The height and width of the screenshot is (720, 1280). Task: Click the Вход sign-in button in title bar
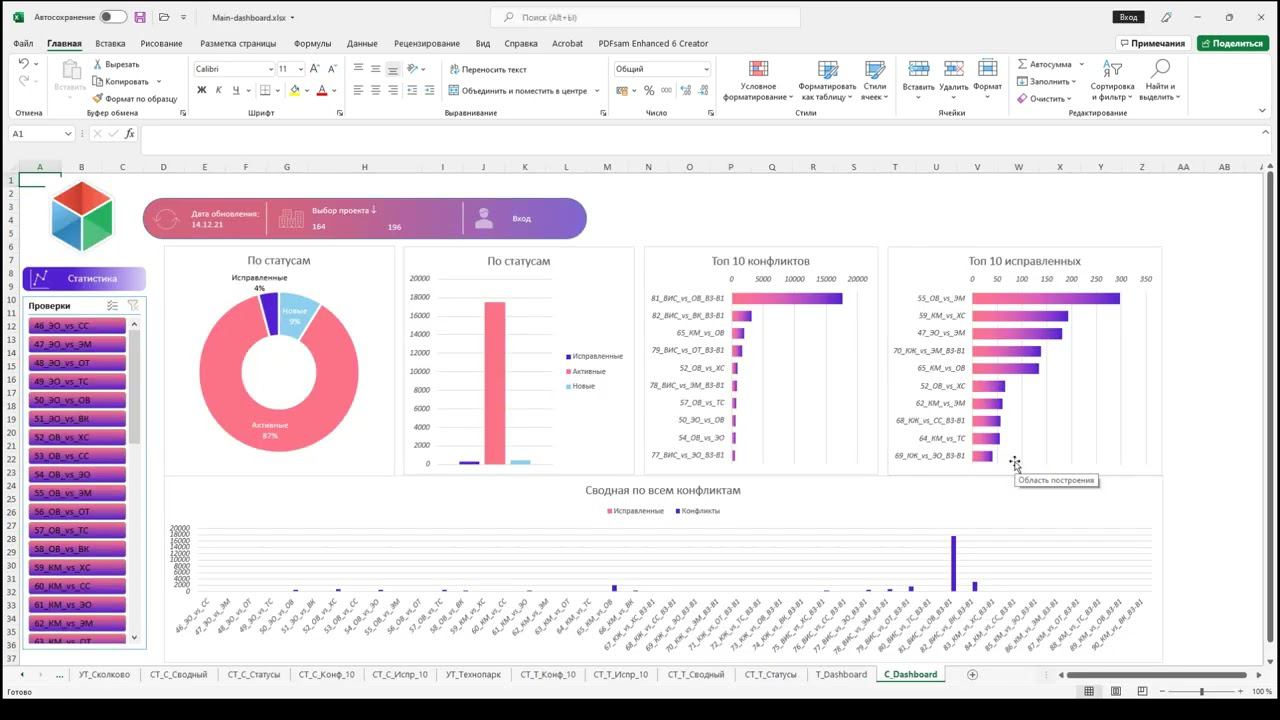click(x=1128, y=17)
